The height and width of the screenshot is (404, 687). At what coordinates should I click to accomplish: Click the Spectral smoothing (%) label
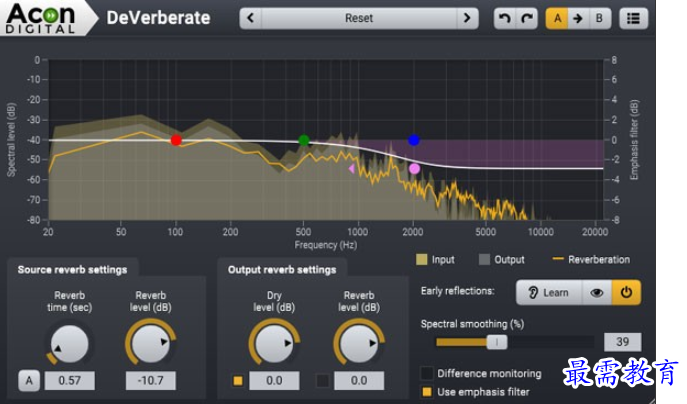click(472, 324)
